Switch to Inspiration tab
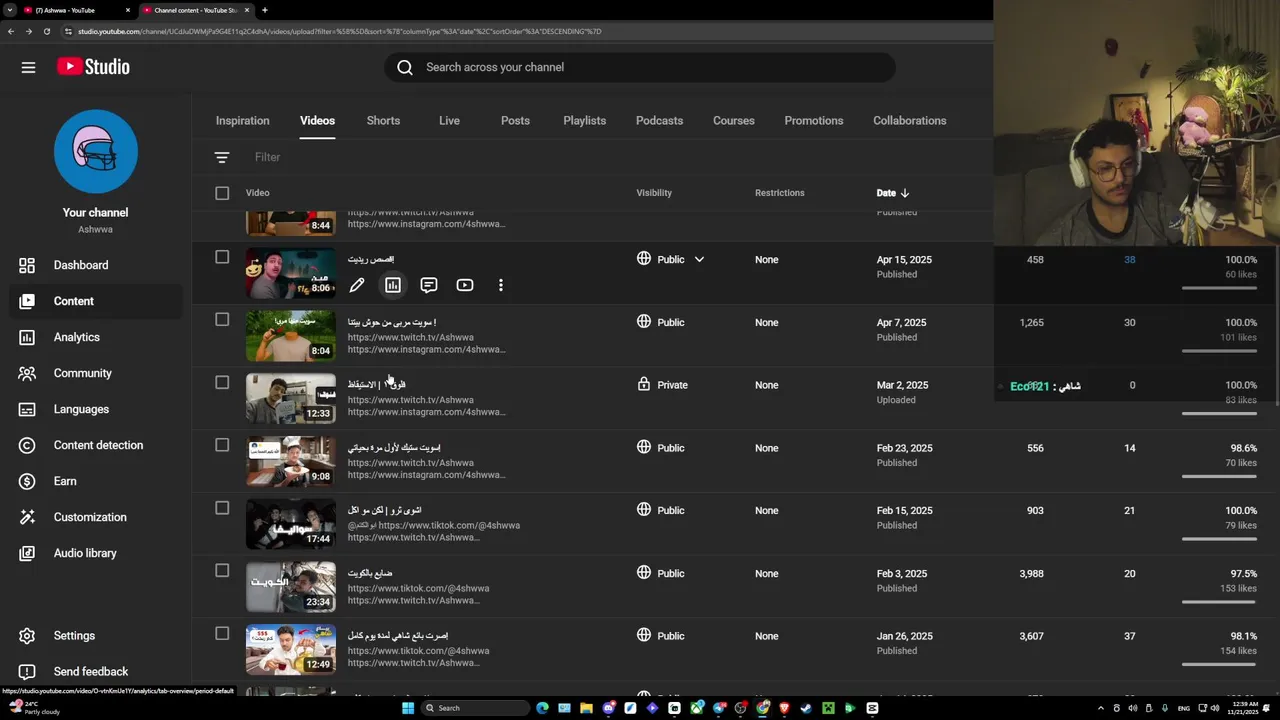This screenshot has height=720, width=1280. coord(242,121)
